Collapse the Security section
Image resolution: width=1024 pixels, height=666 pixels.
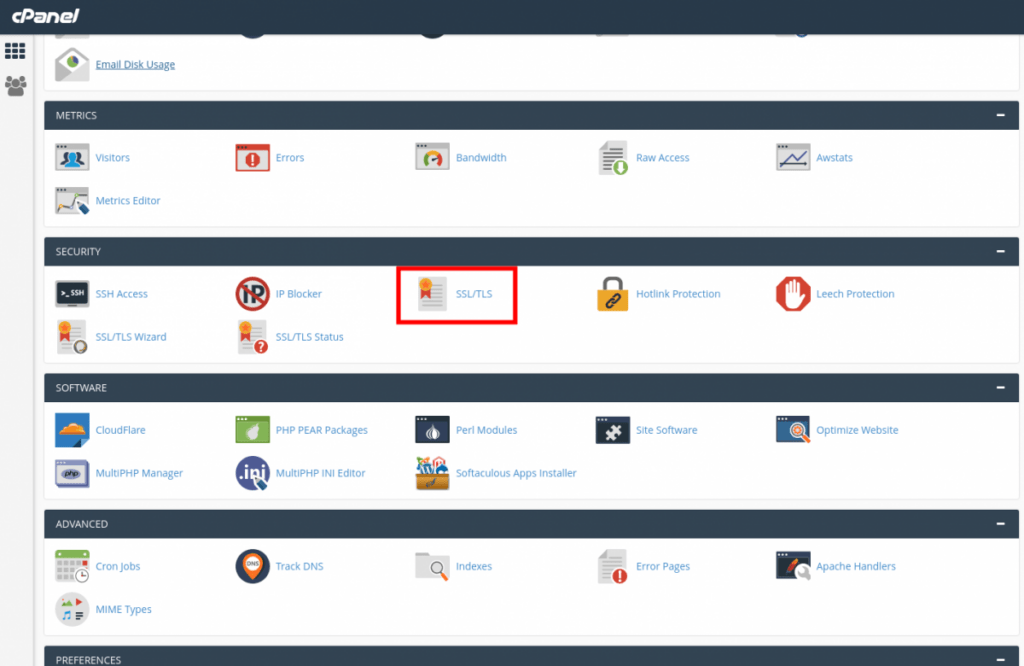pos(1000,251)
